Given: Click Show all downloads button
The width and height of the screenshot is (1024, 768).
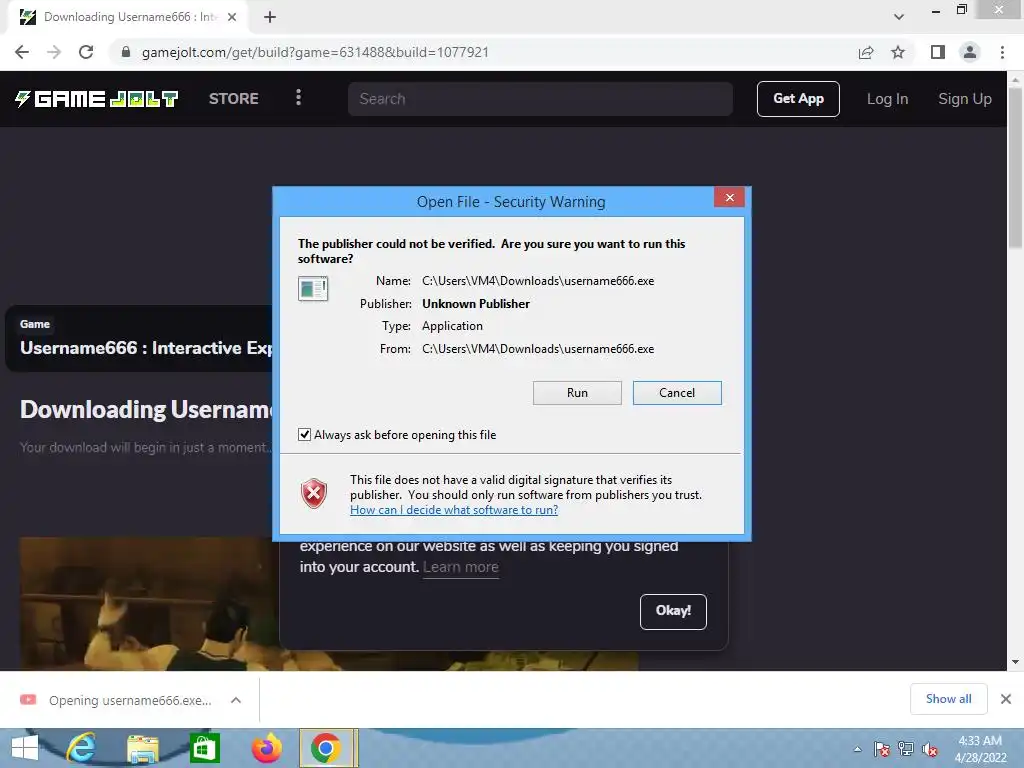Looking at the screenshot, I should click(948, 699).
